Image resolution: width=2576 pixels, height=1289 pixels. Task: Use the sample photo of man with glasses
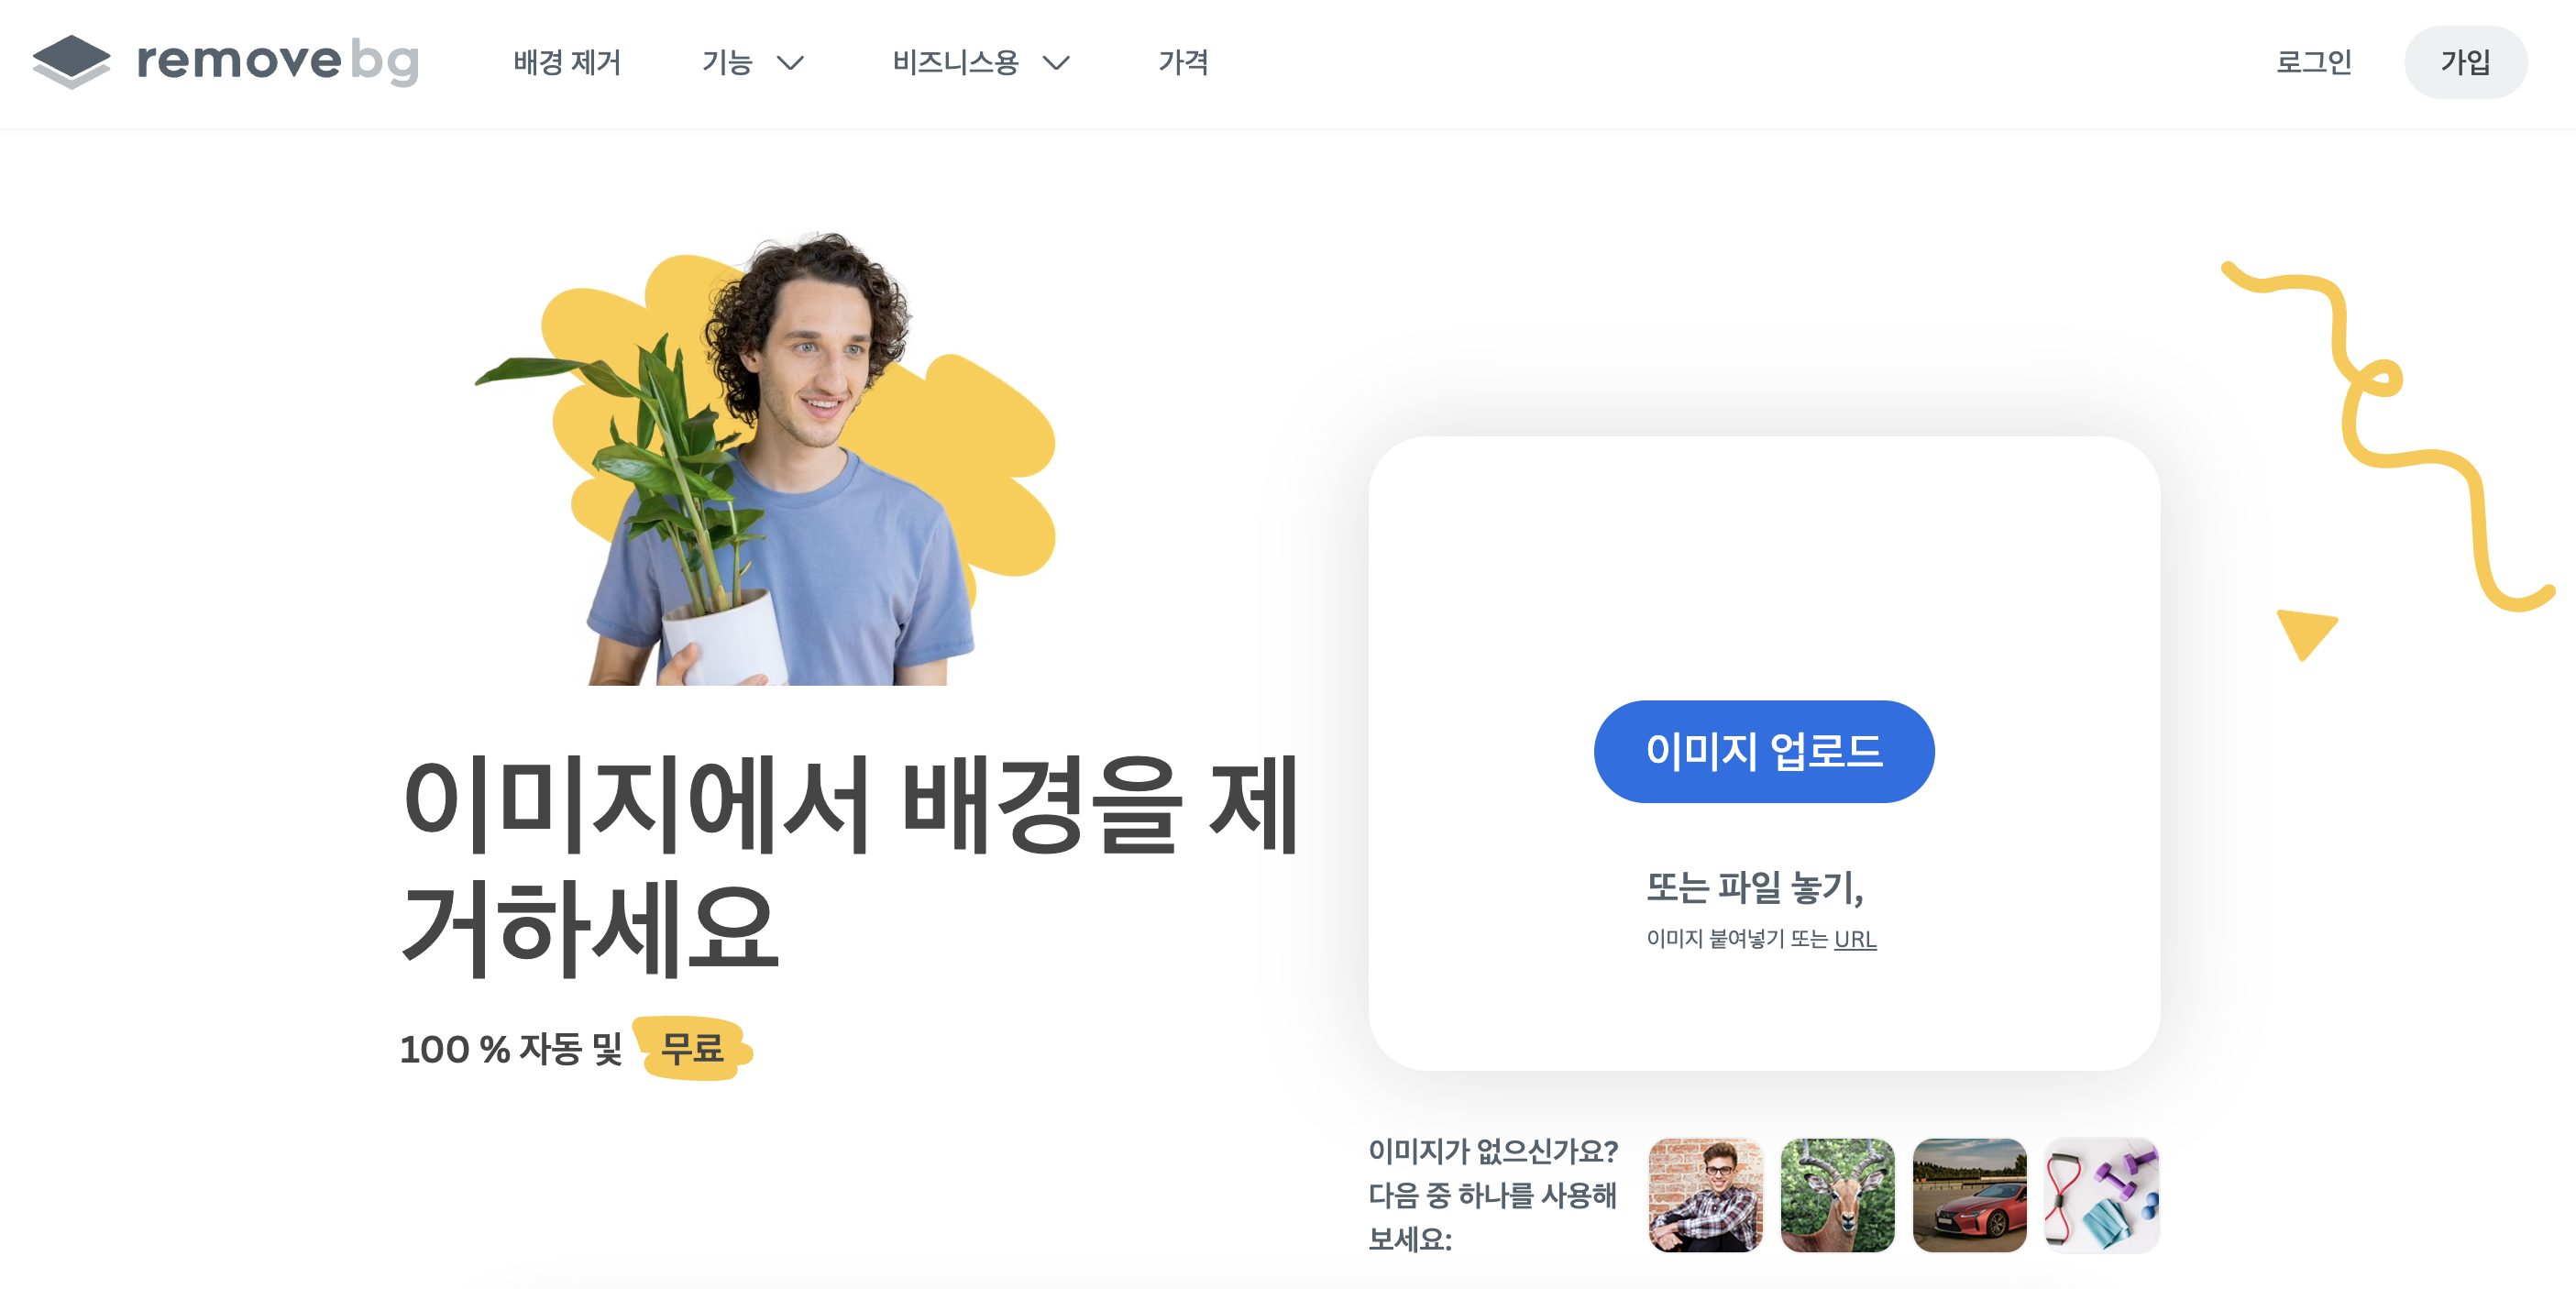coord(1705,1194)
